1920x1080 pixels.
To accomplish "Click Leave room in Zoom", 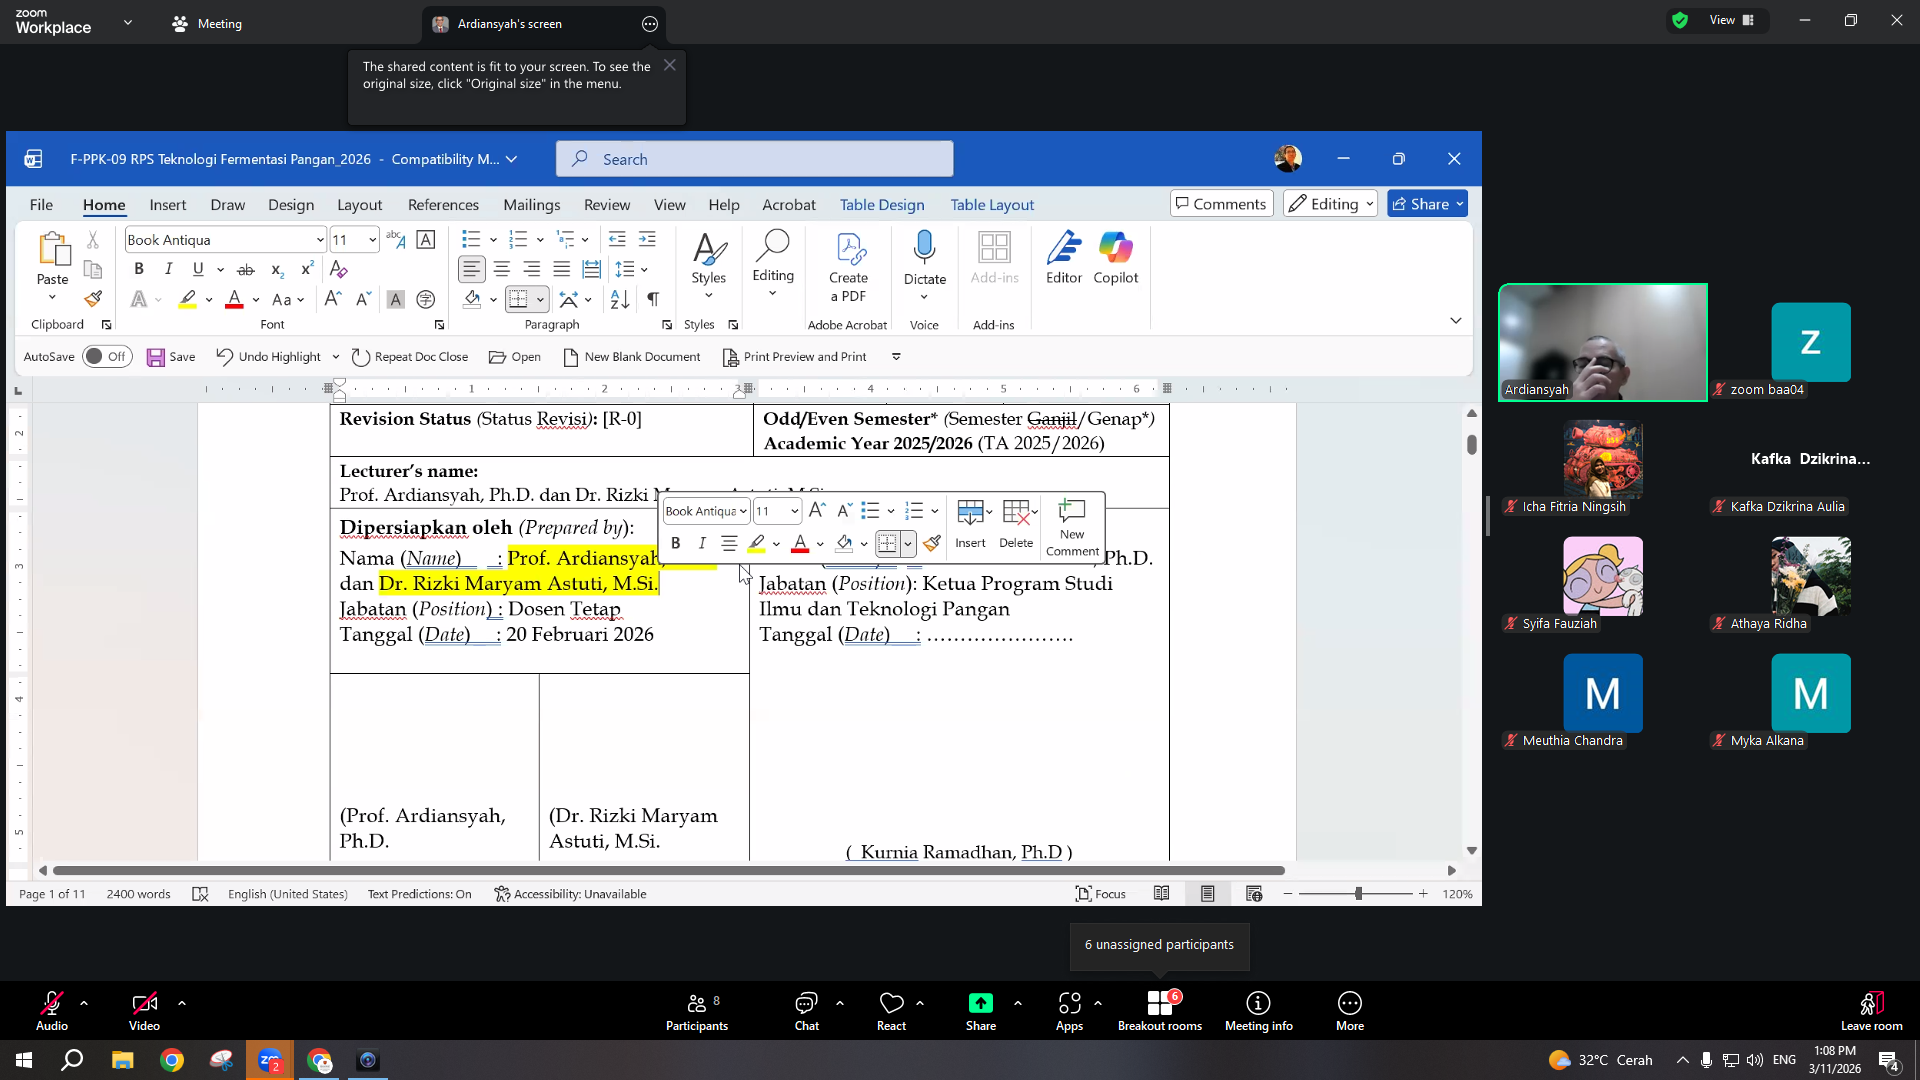I will point(1871,1011).
